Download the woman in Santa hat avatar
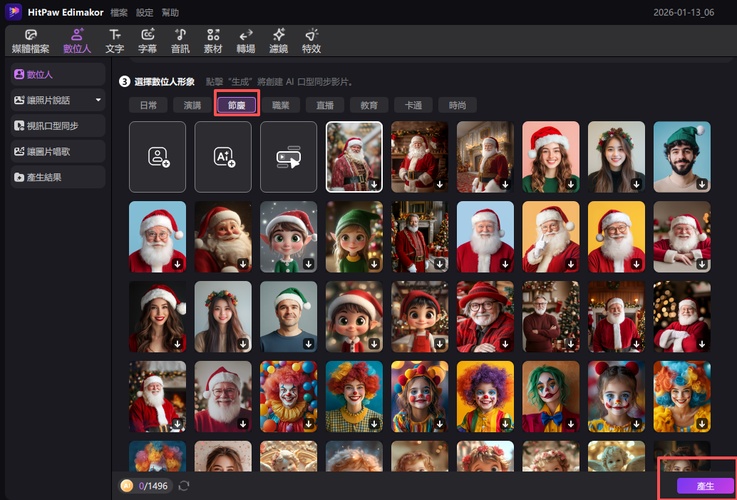 571,184
